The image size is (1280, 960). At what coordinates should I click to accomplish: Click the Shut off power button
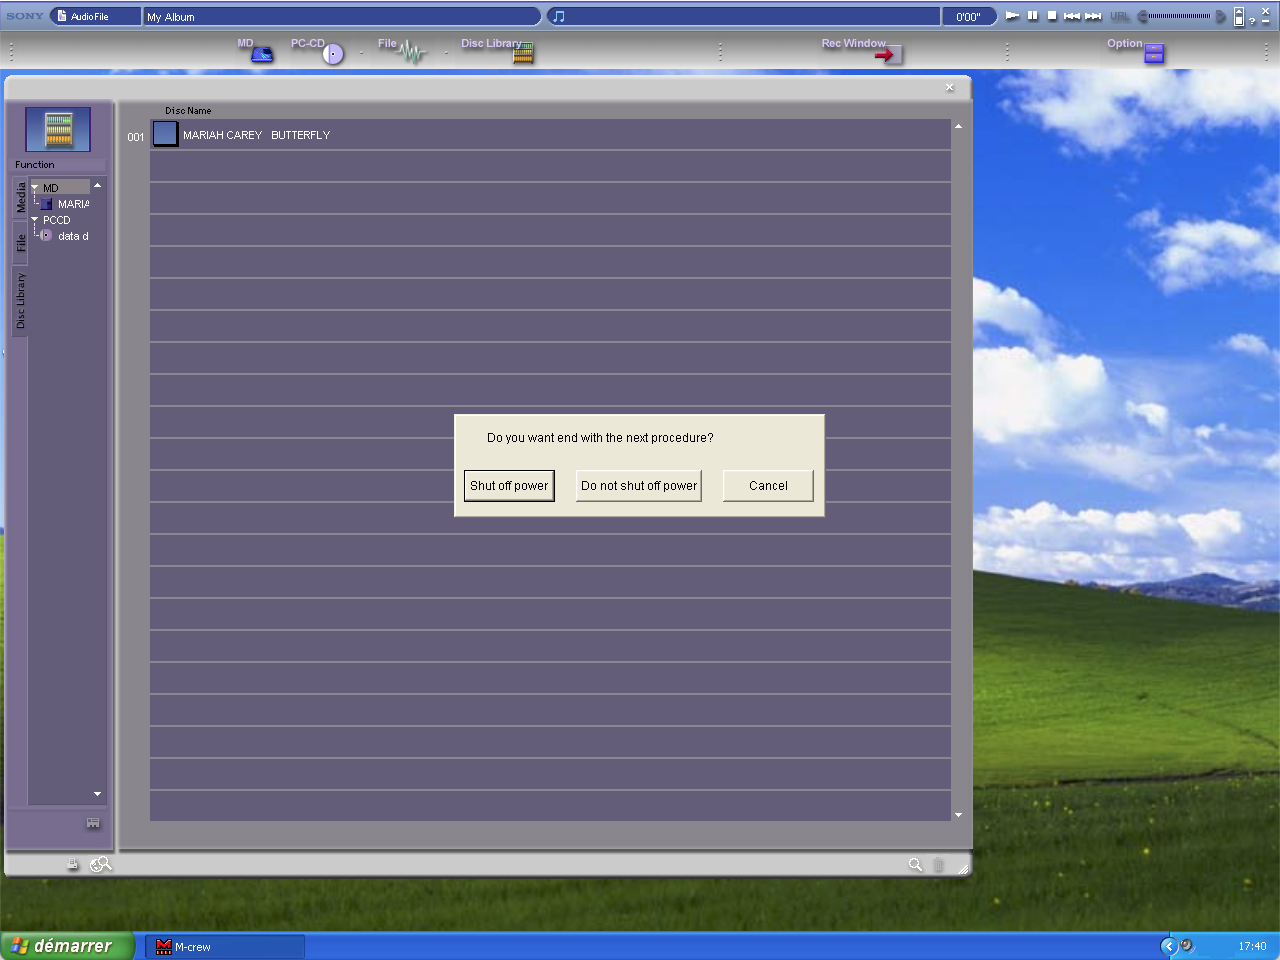[509, 486]
